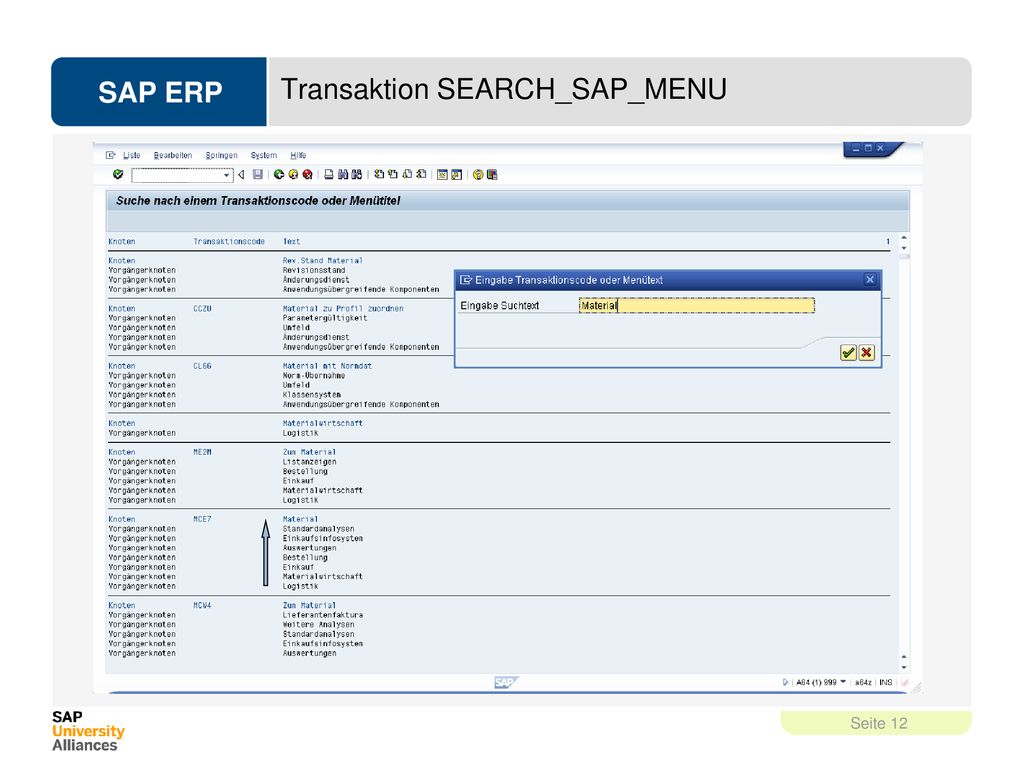
Task: Select transaction code CC2U
Action: [x=202, y=309]
